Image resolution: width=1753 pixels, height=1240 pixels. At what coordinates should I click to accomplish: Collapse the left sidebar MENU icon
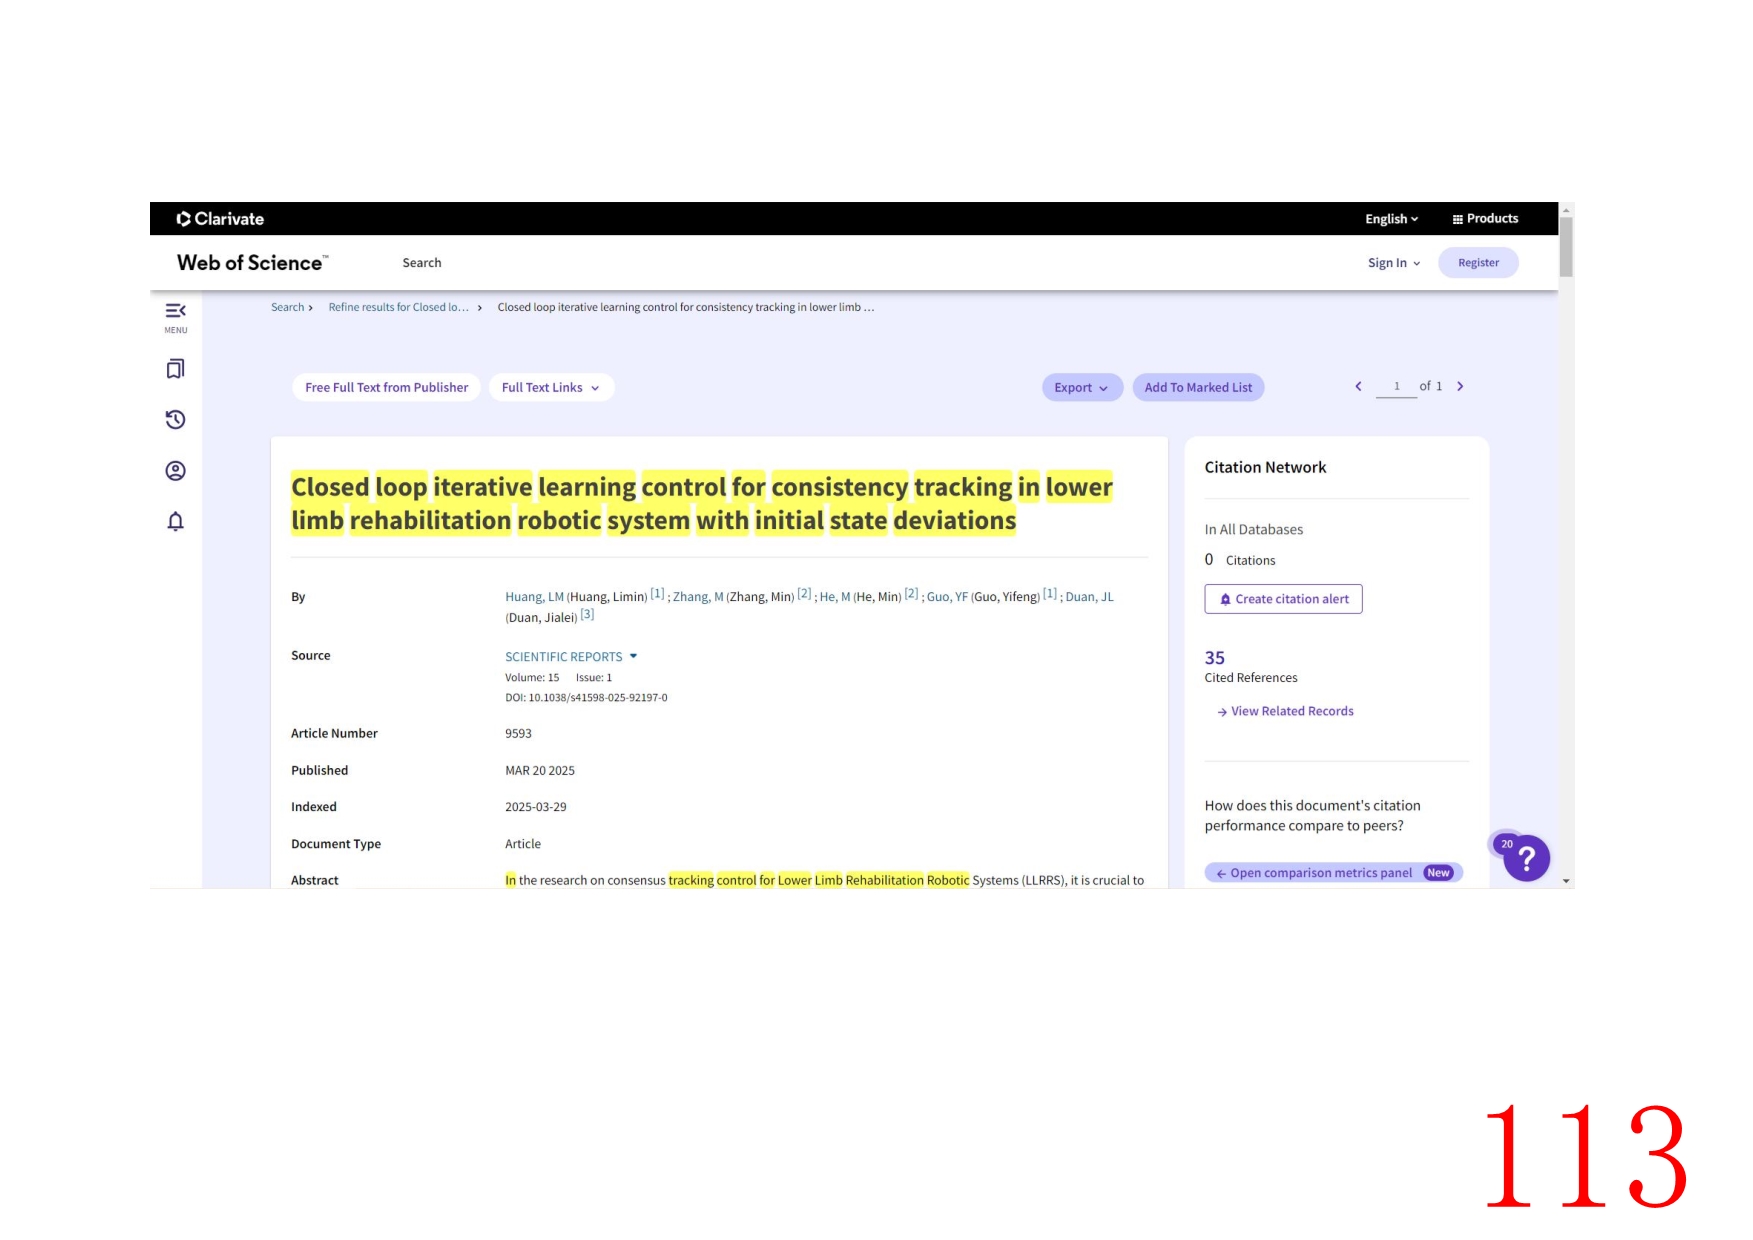point(175,312)
